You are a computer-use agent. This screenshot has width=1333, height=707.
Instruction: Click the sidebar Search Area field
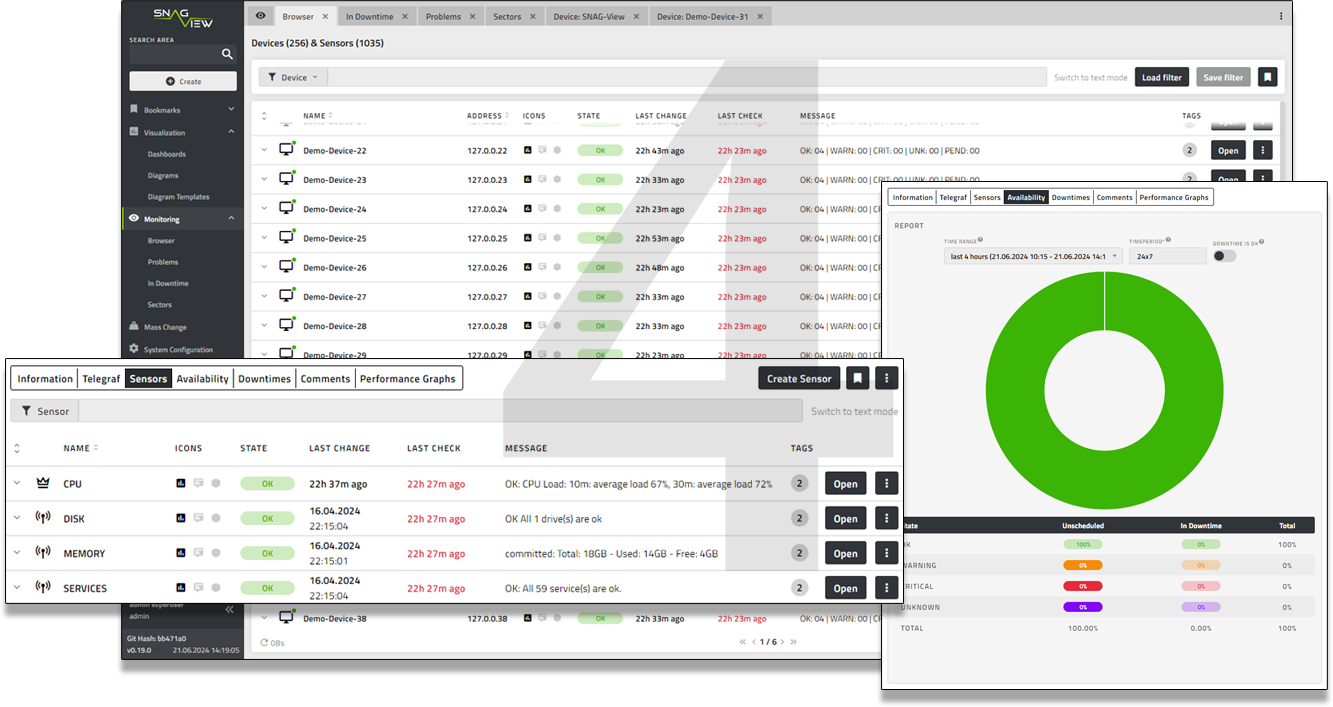pyautogui.click(x=172, y=54)
